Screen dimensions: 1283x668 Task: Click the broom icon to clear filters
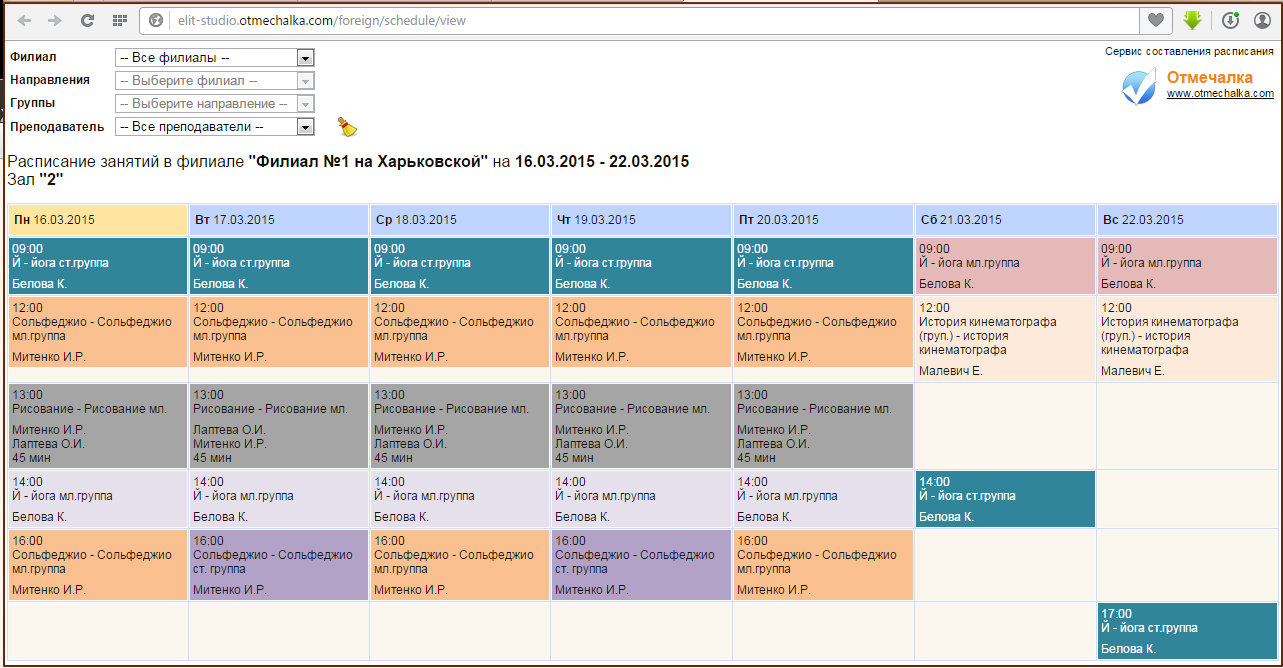pos(346,126)
